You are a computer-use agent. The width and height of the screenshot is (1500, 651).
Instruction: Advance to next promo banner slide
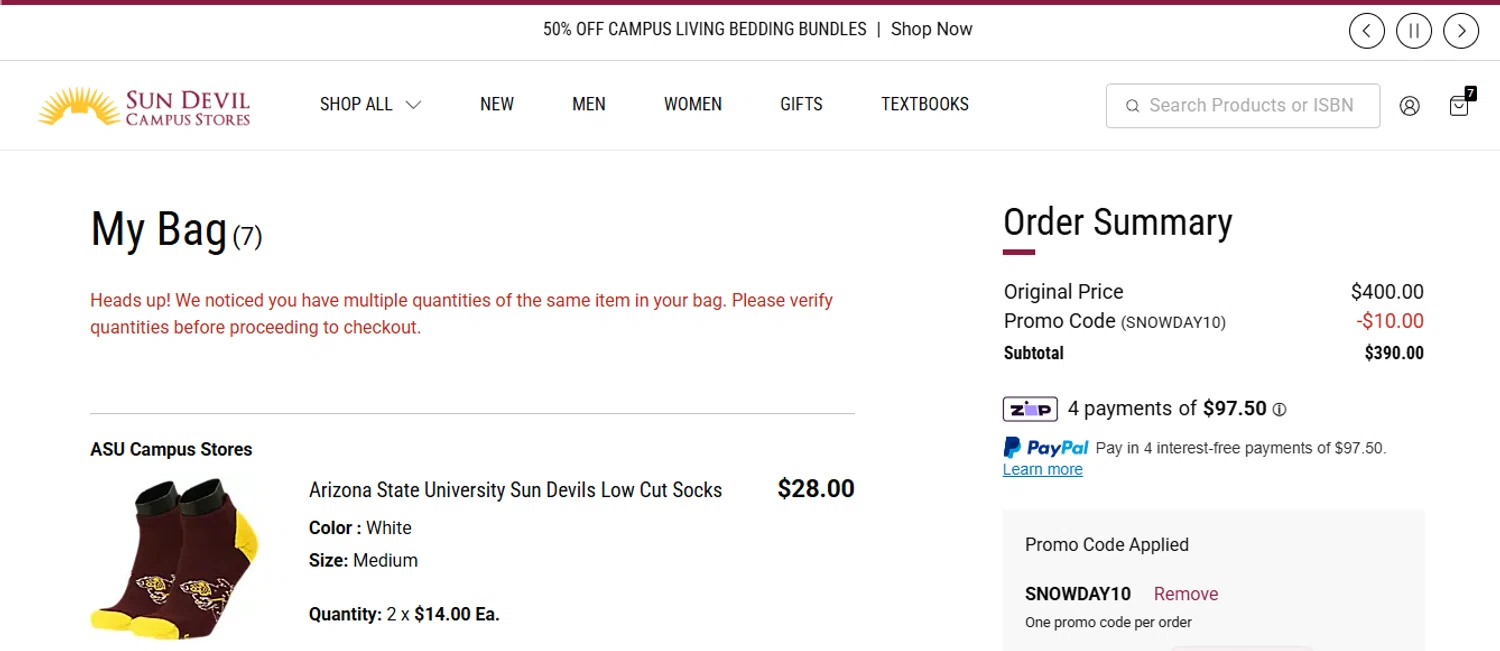click(x=1461, y=31)
